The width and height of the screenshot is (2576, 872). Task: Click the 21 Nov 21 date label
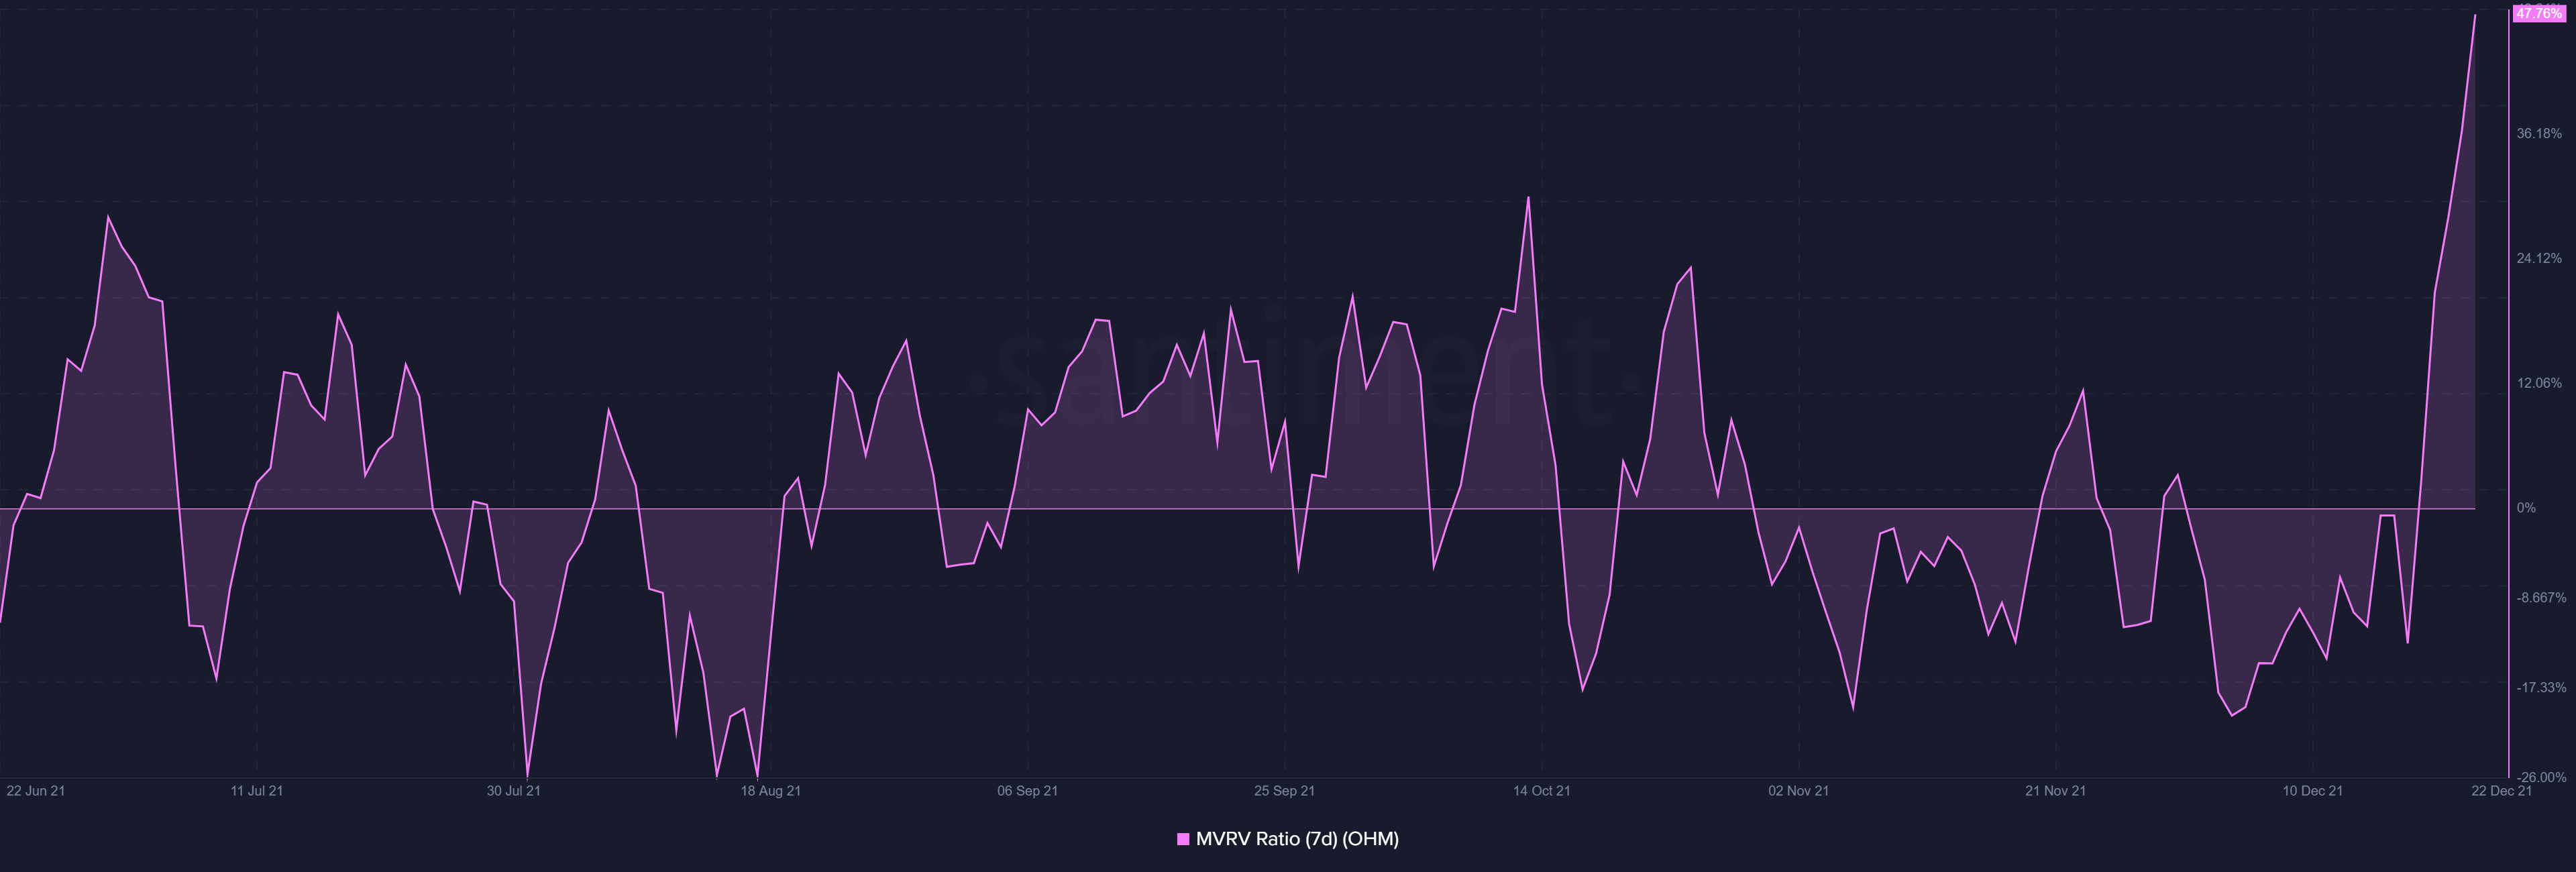click(x=2055, y=791)
